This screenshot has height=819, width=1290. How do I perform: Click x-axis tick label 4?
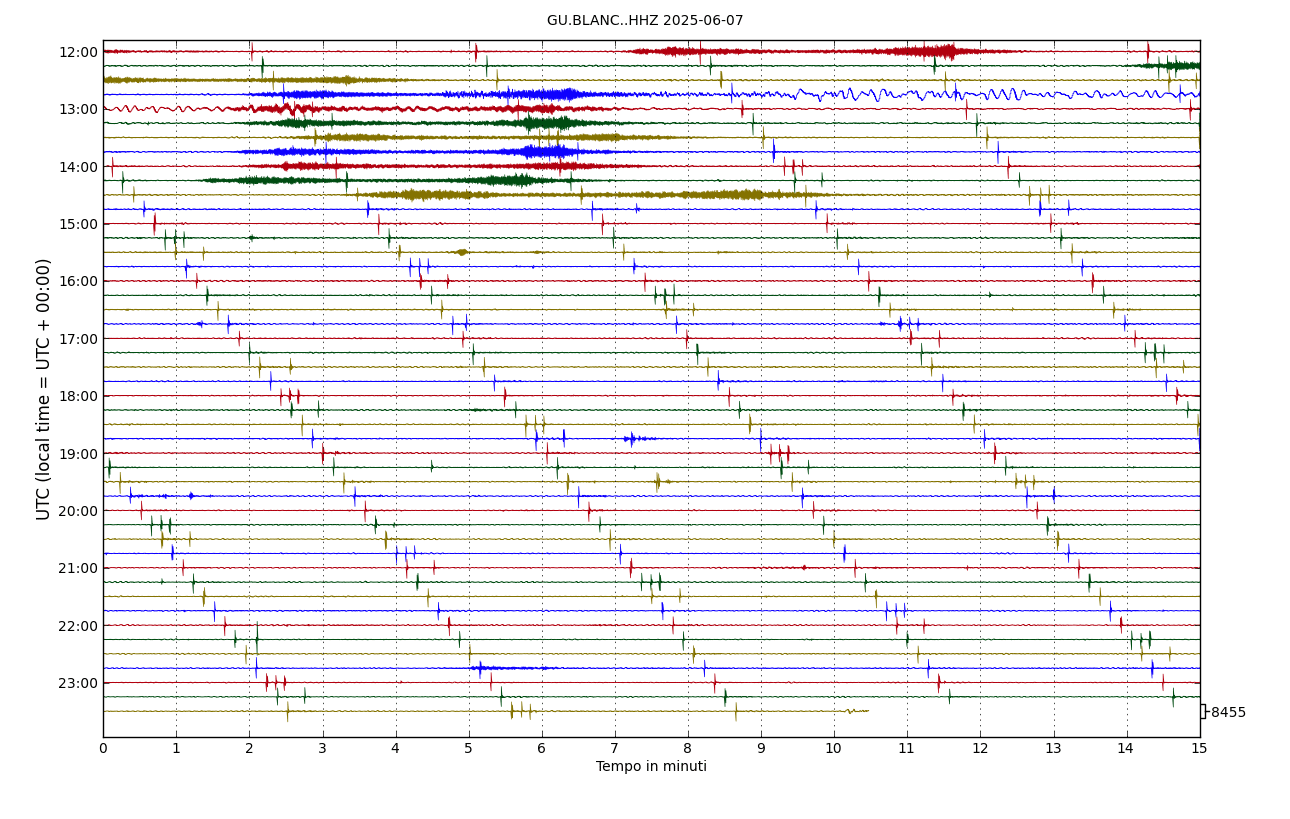(x=395, y=748)
